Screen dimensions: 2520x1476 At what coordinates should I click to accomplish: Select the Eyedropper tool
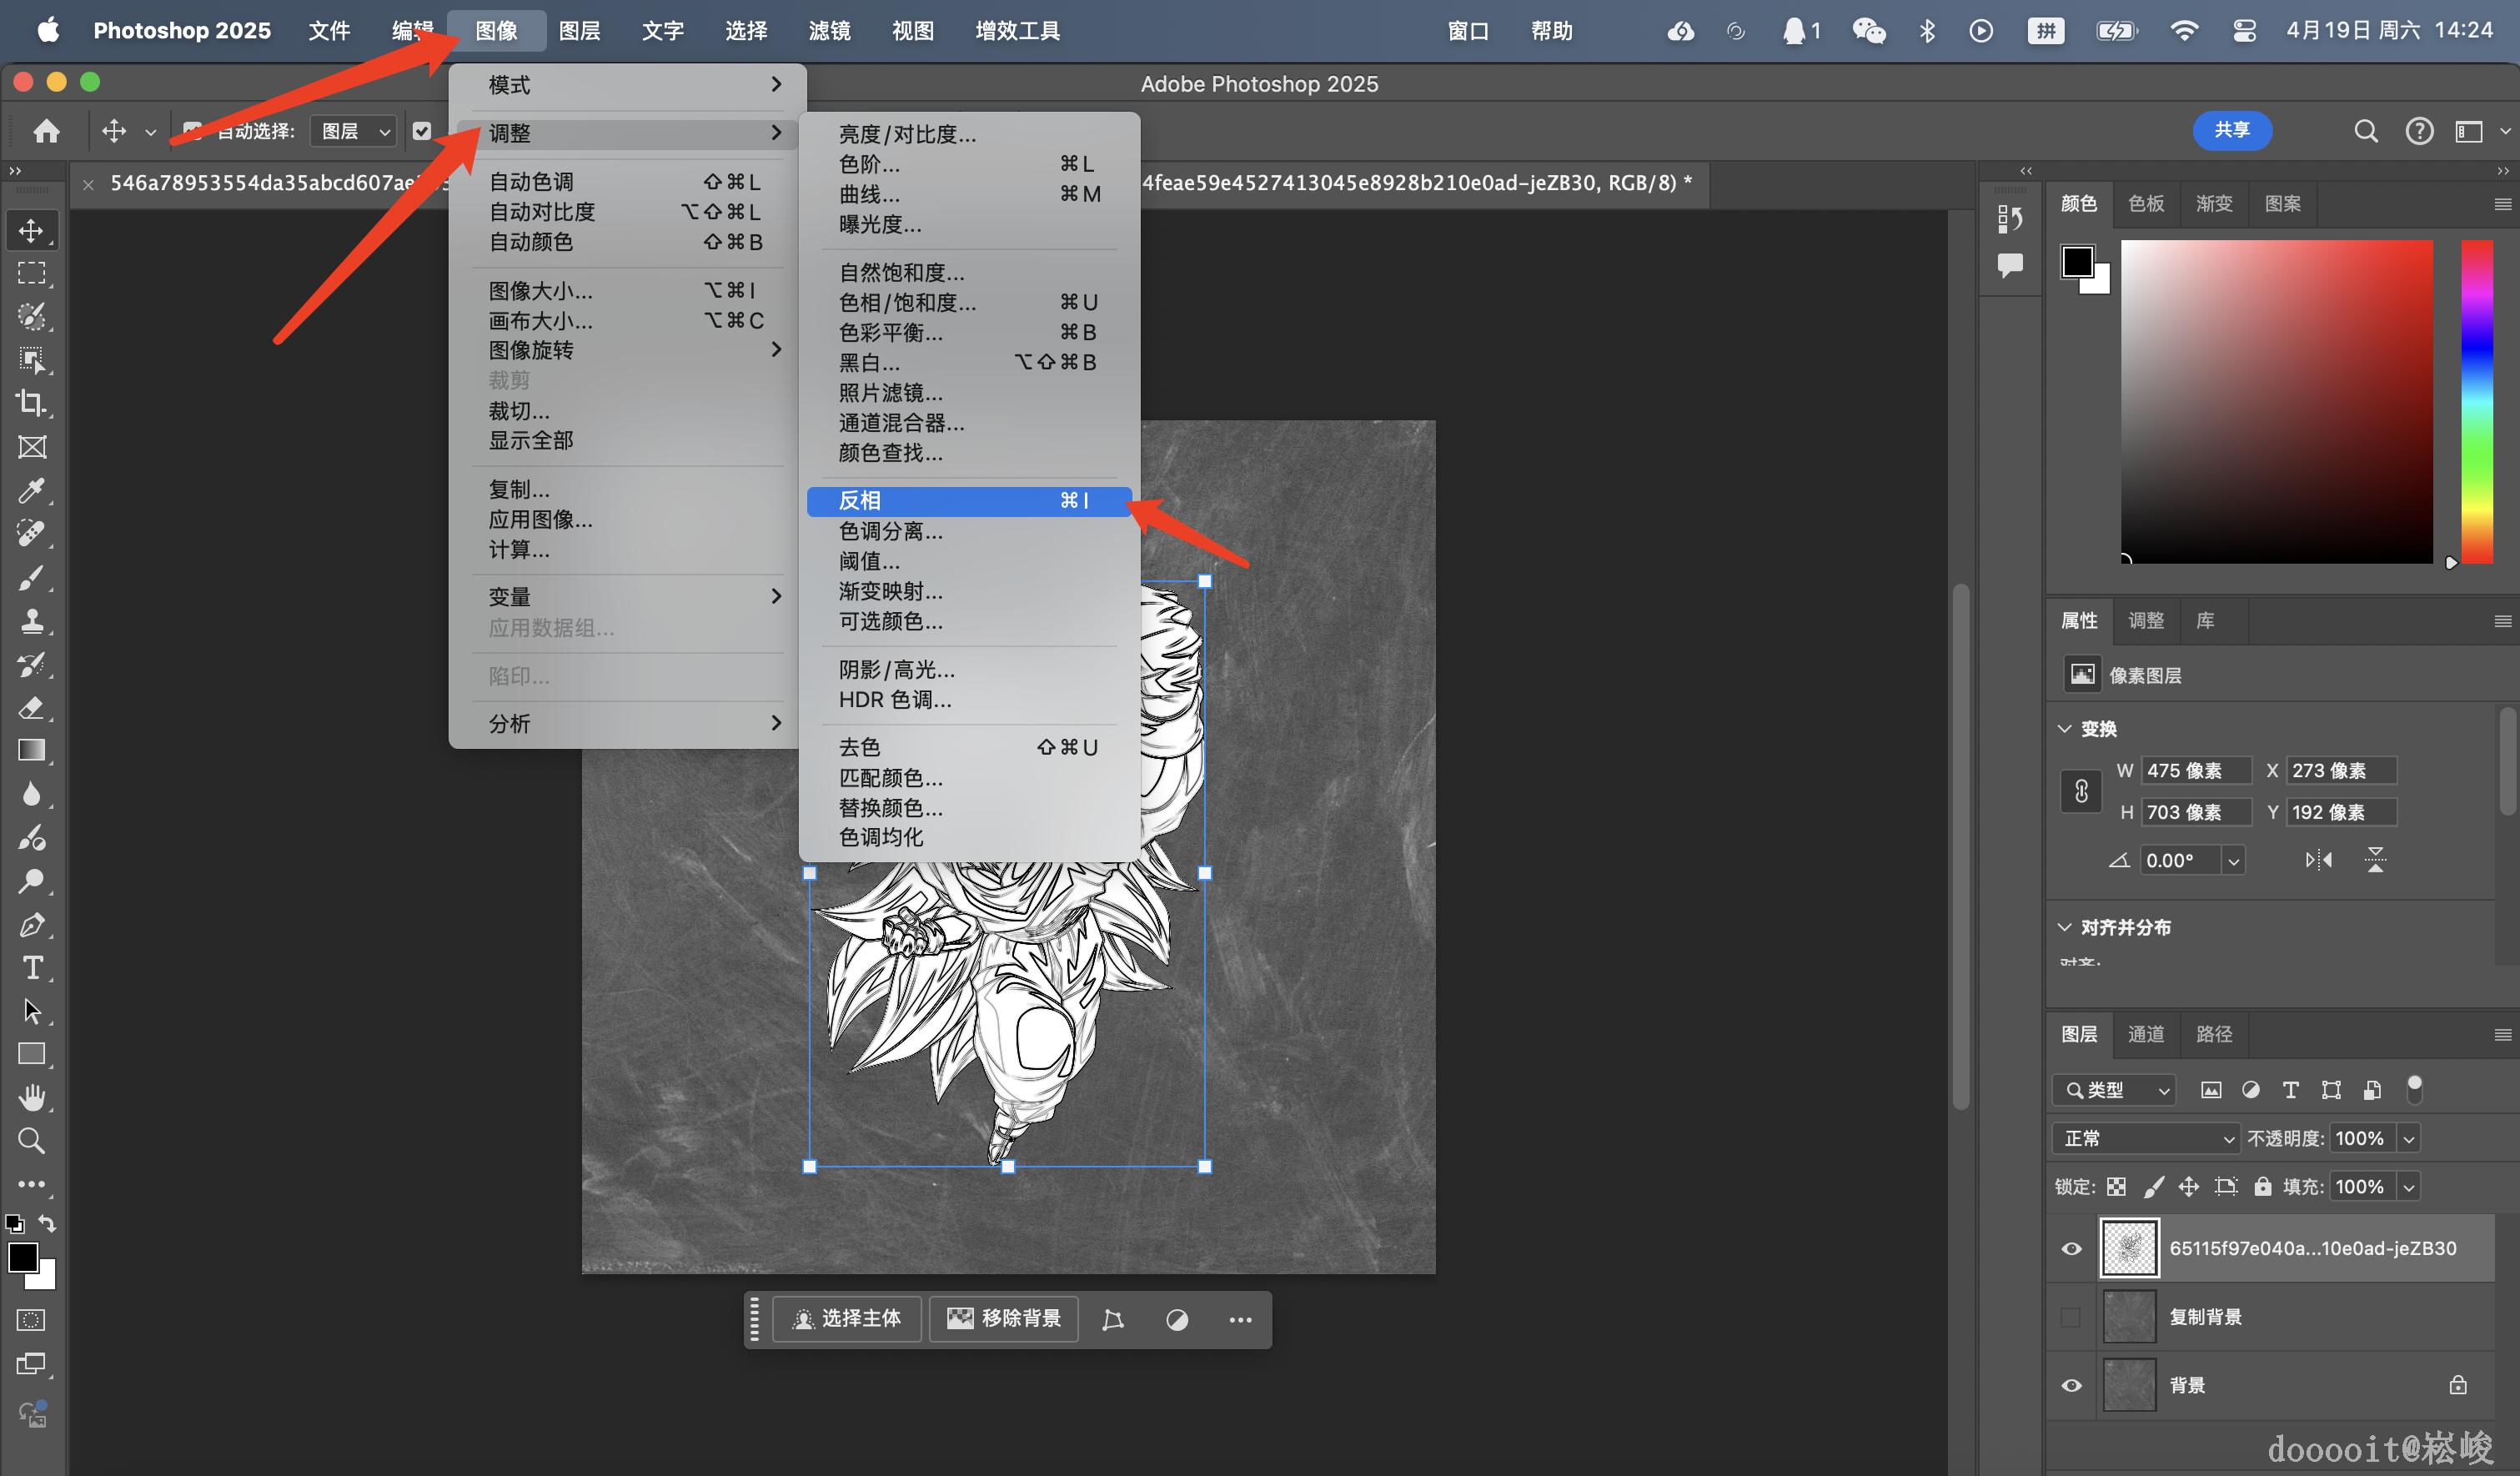pos(31,490)
